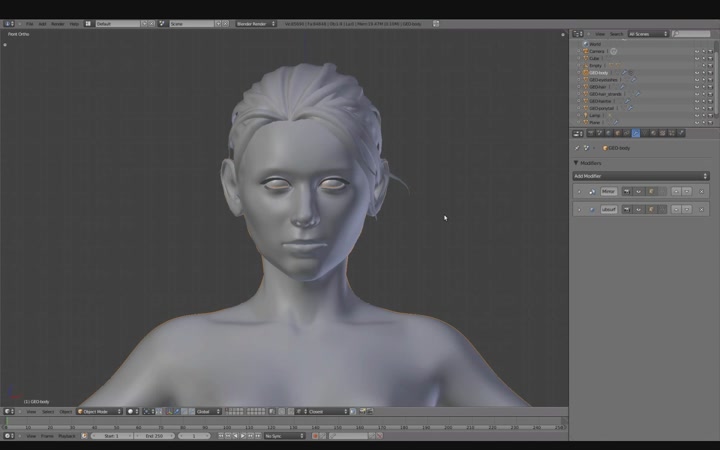Click the Start frame field

(x=112, y=436)
